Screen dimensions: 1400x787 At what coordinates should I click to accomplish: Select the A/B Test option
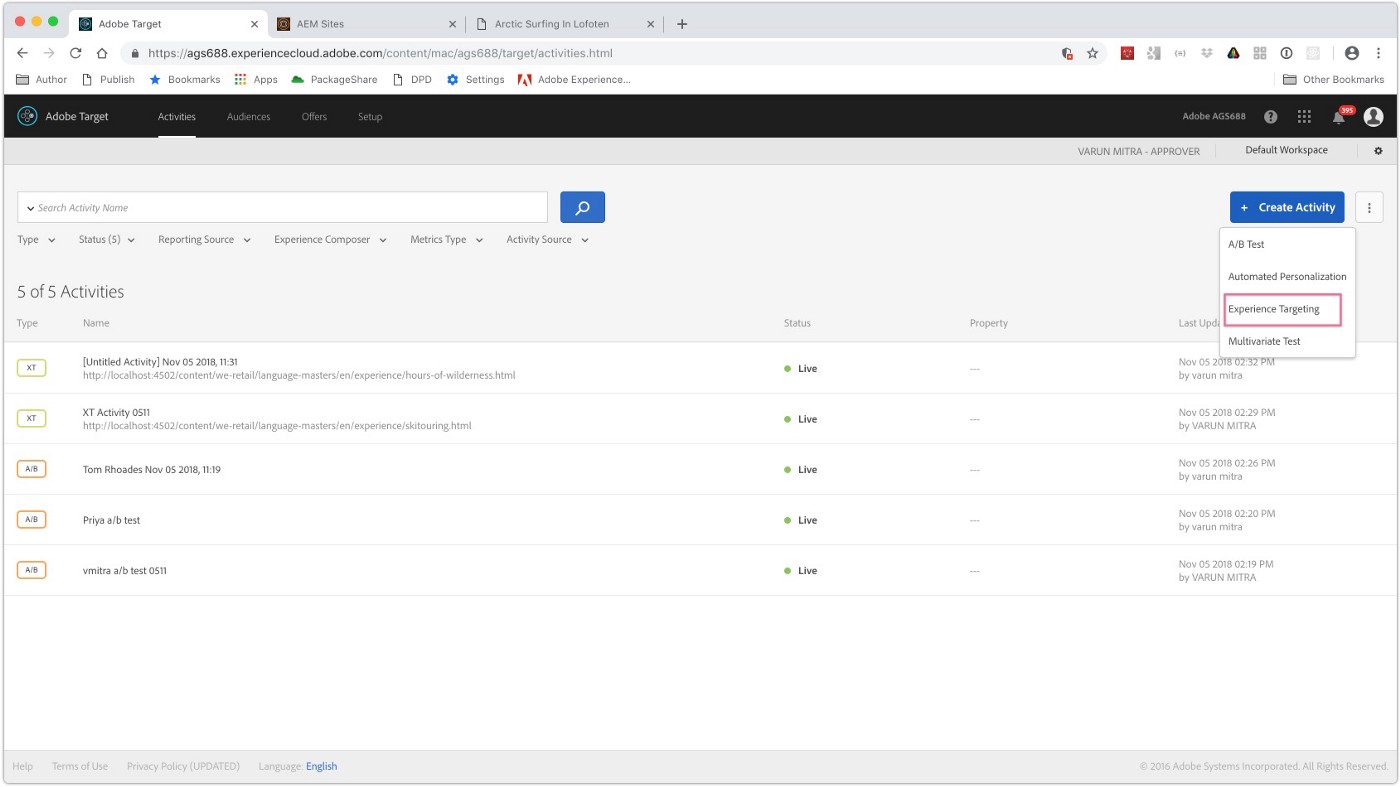[x=1246, y=243]
